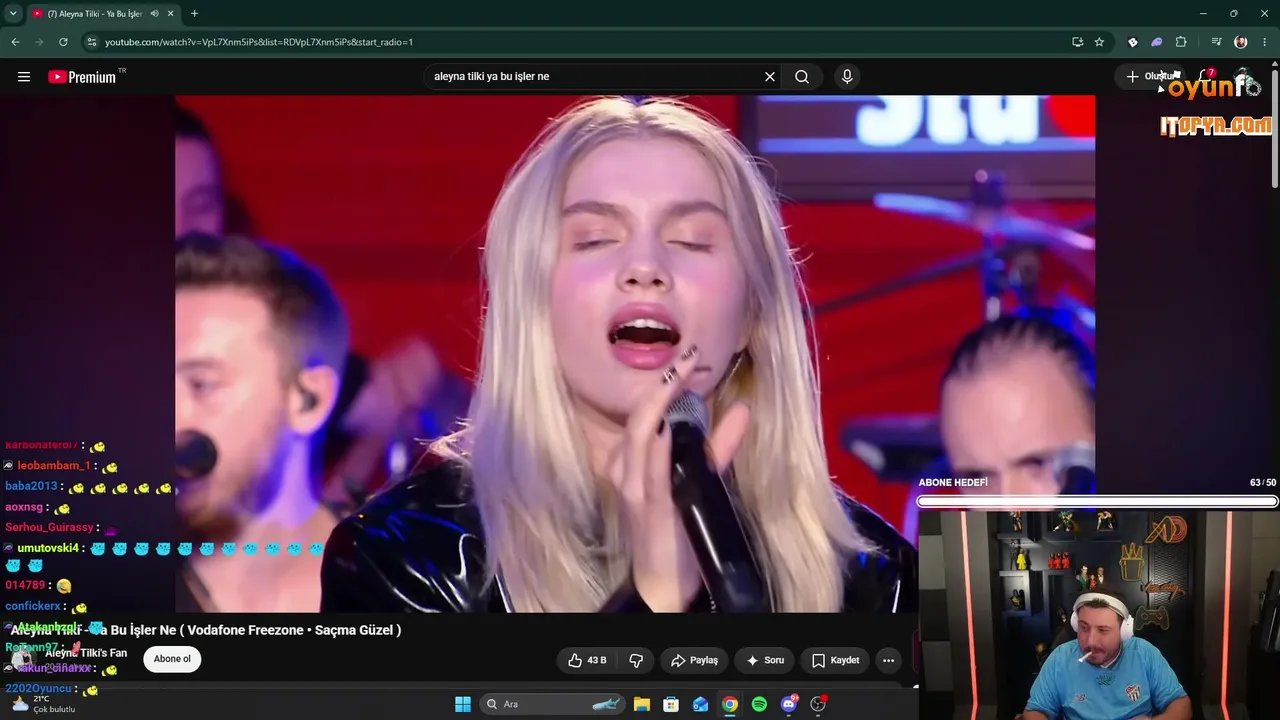Subscribe with the Abone ol button

(x=172, y=659)
